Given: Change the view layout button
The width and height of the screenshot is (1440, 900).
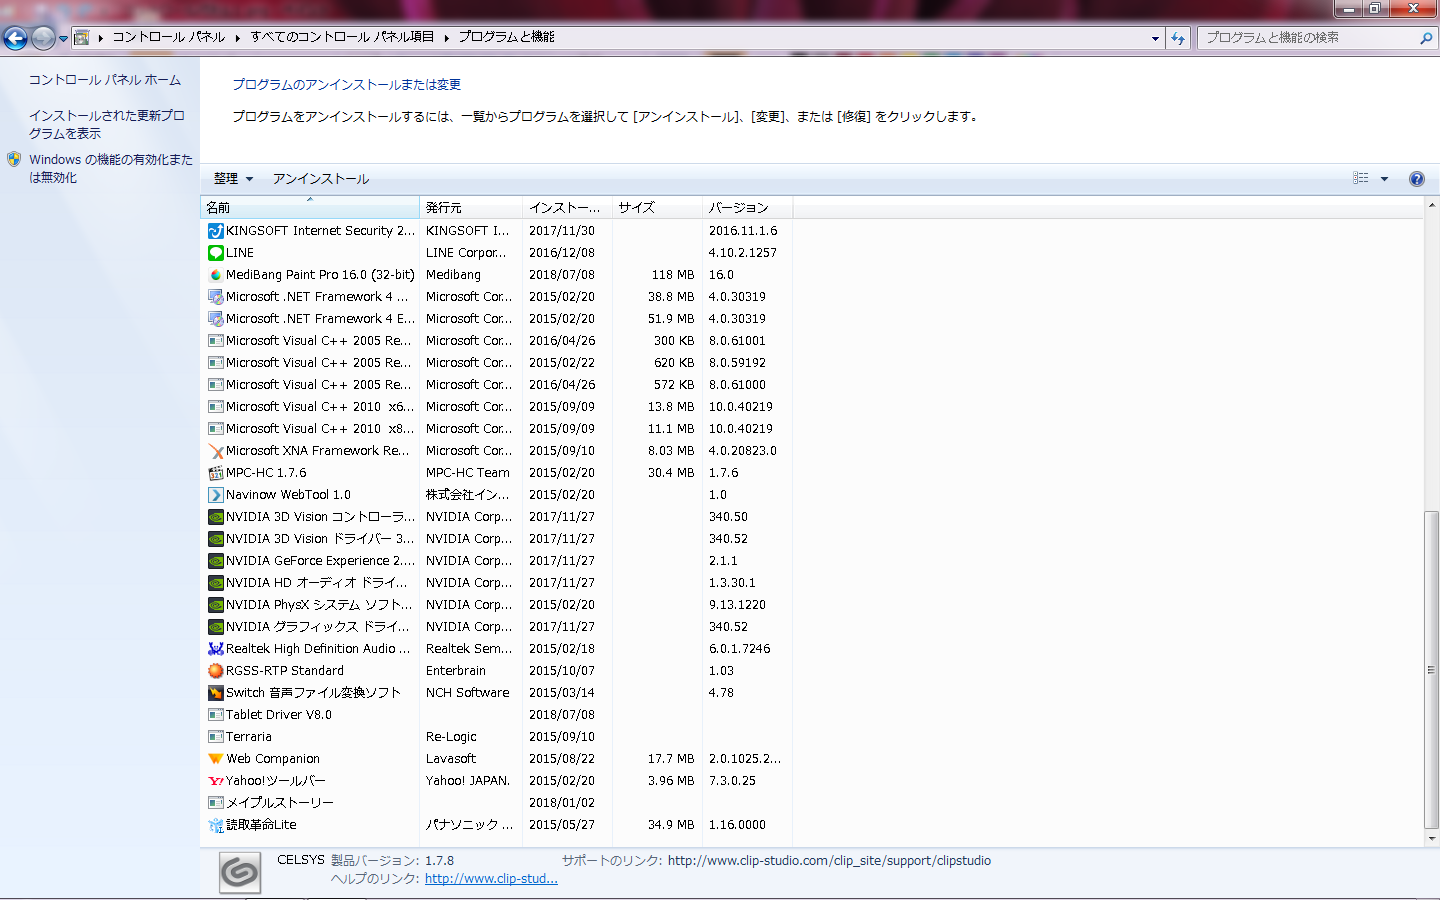Looking at the screenshot, I should [1361, 178].
